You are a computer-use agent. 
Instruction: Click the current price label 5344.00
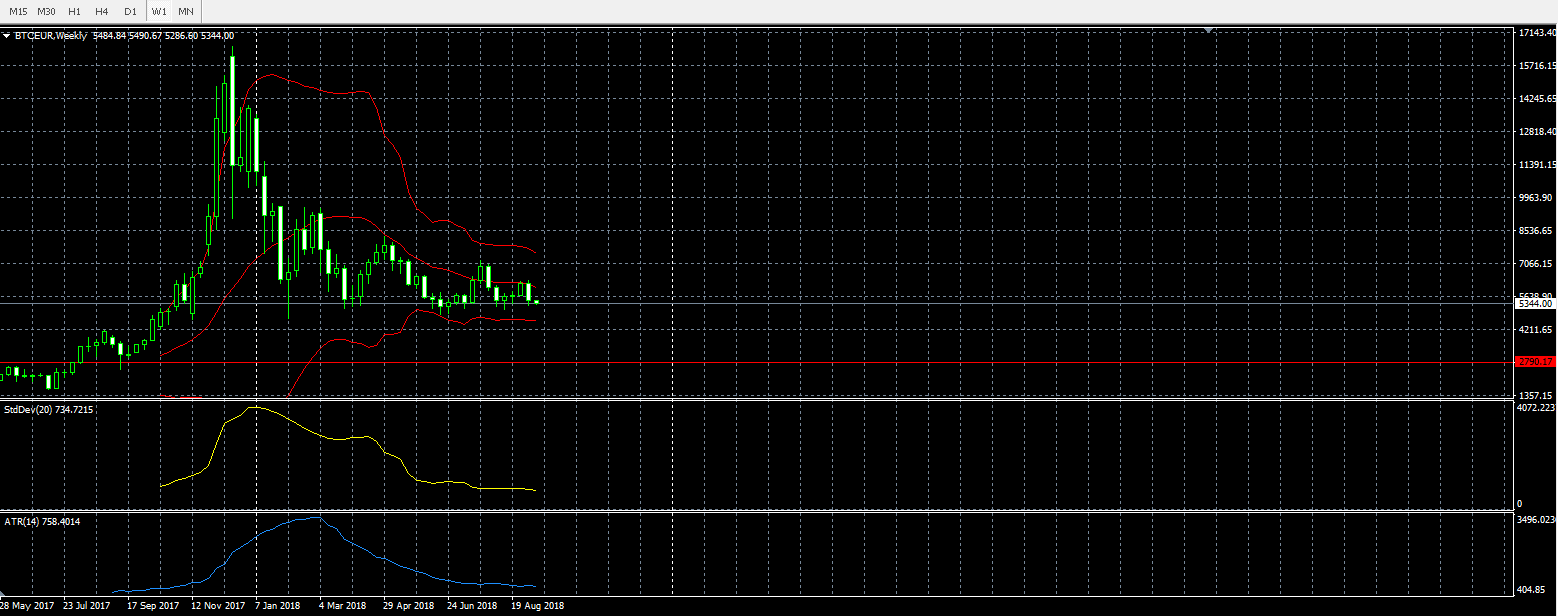(x=1535, y=303)
